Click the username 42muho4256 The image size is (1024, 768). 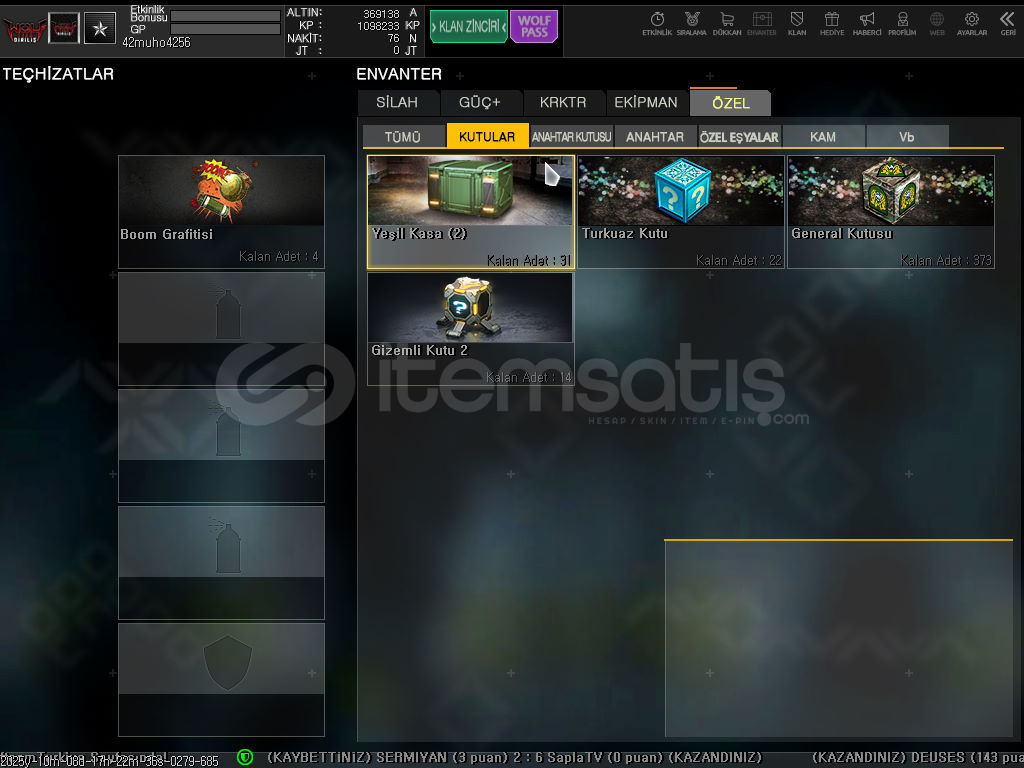156,43
